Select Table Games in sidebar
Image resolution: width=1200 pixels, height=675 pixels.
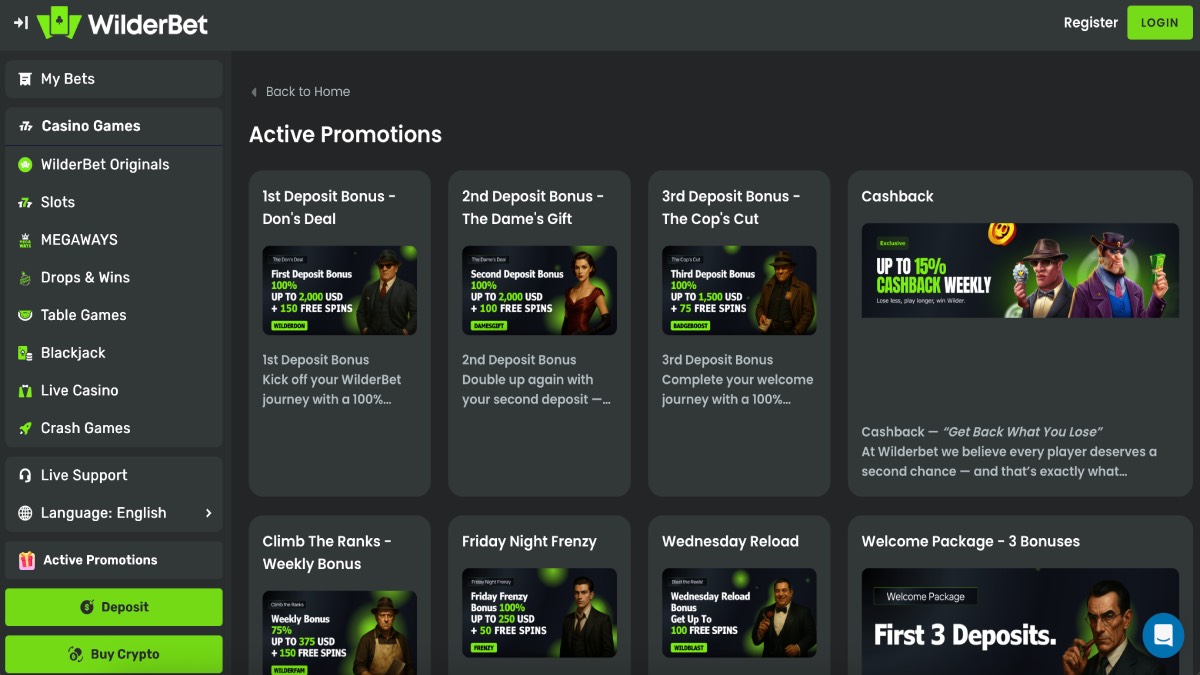(83, 315)
